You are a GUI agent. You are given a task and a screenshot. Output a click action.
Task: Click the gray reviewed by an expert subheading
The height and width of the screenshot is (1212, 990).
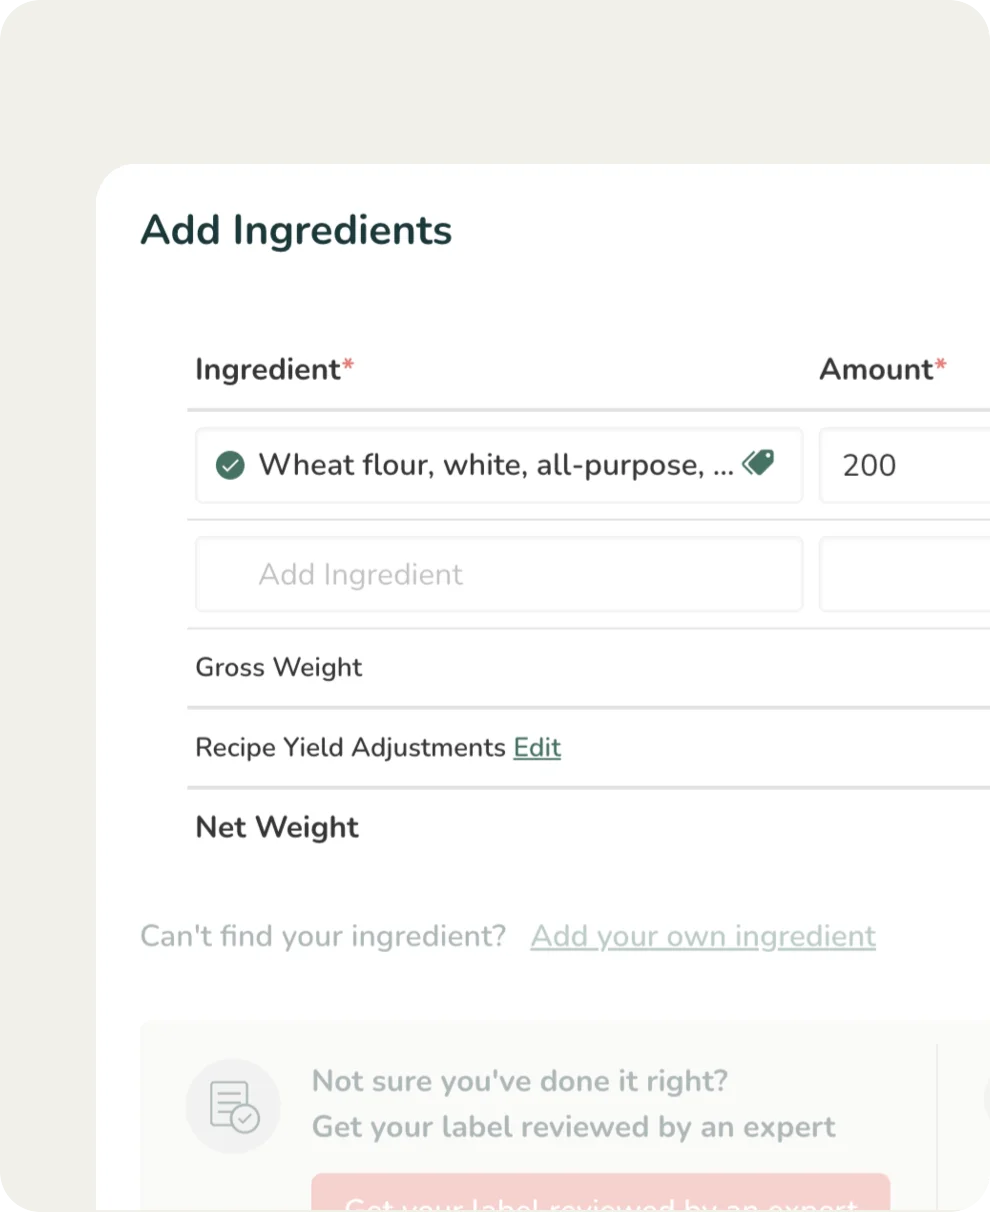(x=574, y=1127)
